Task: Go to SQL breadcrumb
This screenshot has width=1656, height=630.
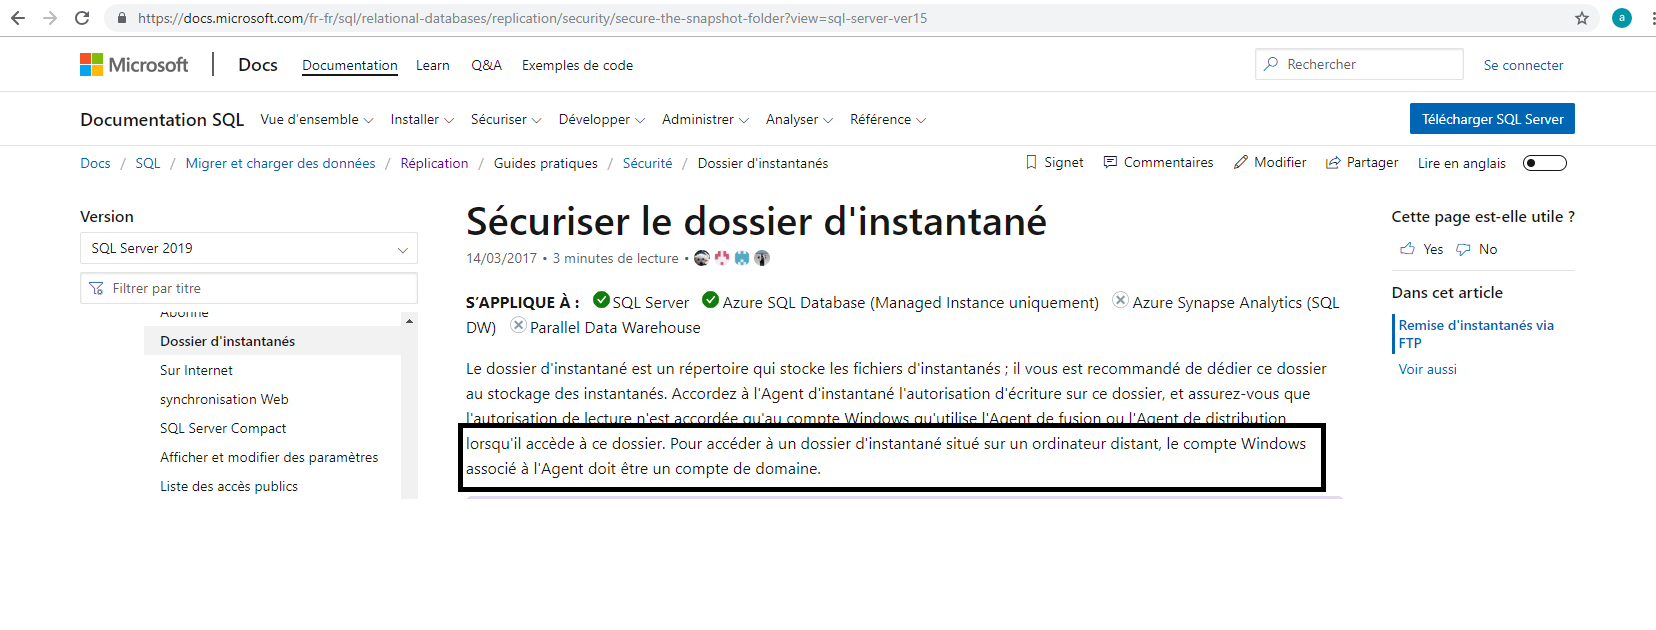Action: (x=148, y=163)
